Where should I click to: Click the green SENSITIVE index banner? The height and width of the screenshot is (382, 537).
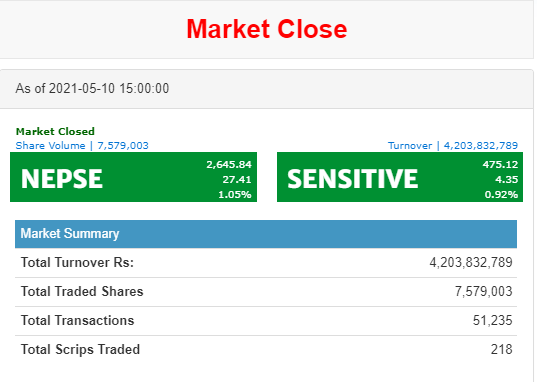(400, 177)
